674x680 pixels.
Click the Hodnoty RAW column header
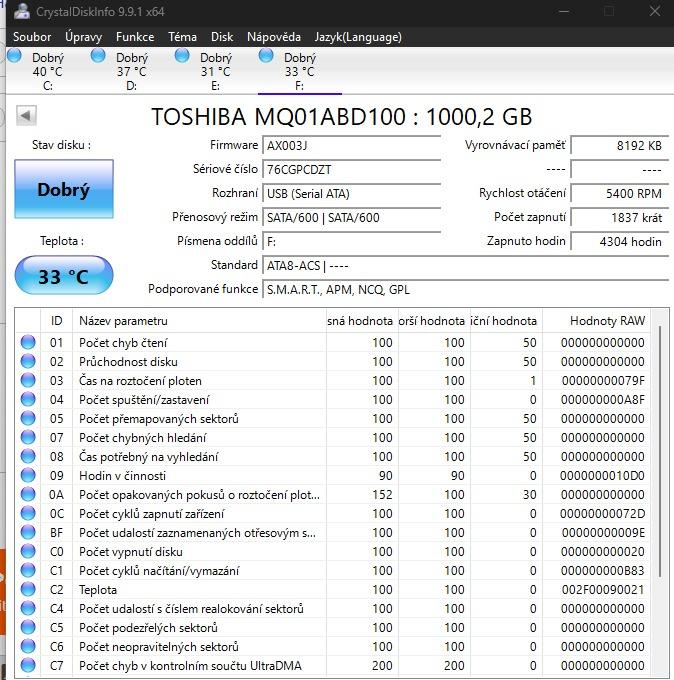click(597, 321)
